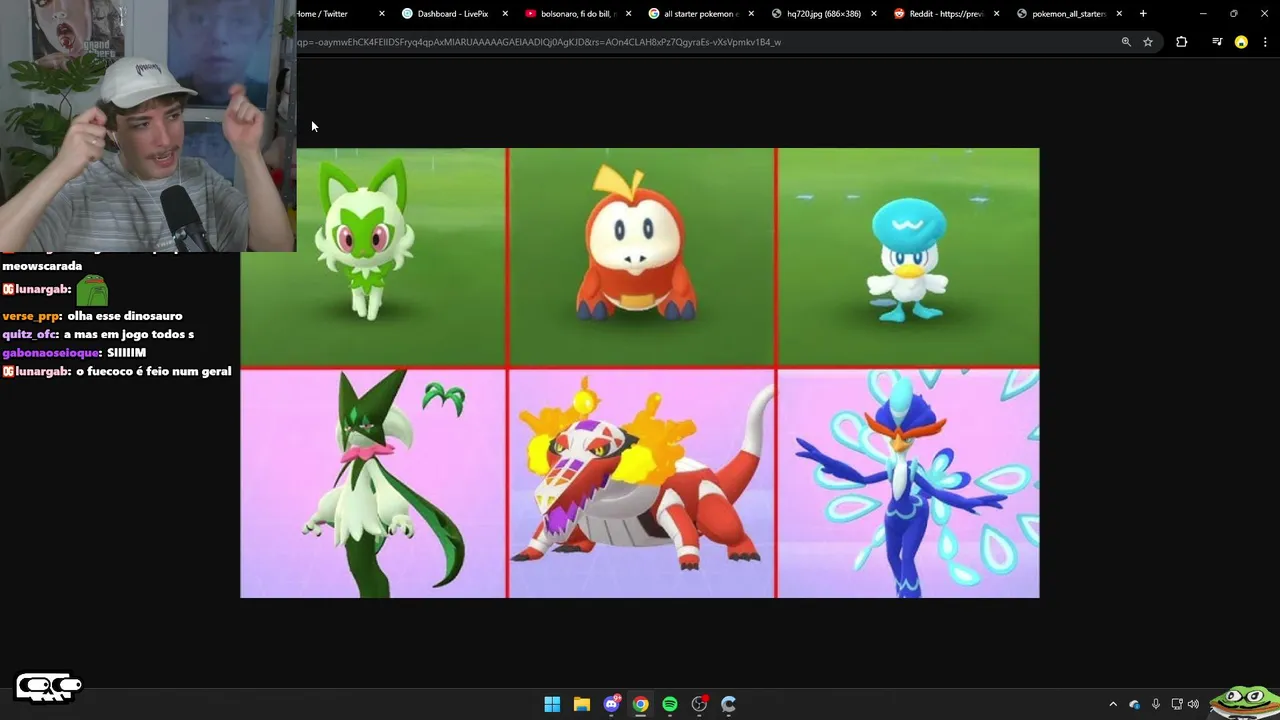Close the all starter pokemon tab
Image resolution: width=1280 pixels, height=720 pixels.
(751, 14)
